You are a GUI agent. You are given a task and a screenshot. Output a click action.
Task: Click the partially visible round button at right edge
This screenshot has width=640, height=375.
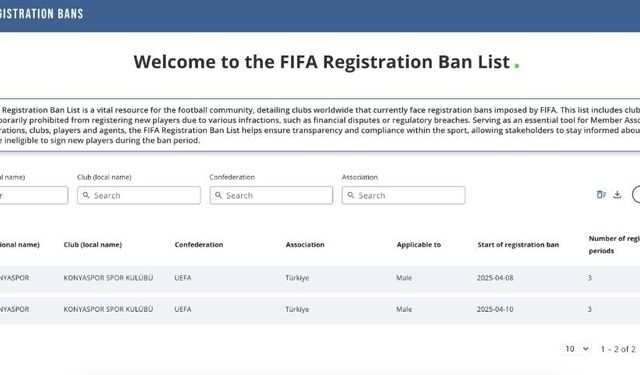click(636, 195)
